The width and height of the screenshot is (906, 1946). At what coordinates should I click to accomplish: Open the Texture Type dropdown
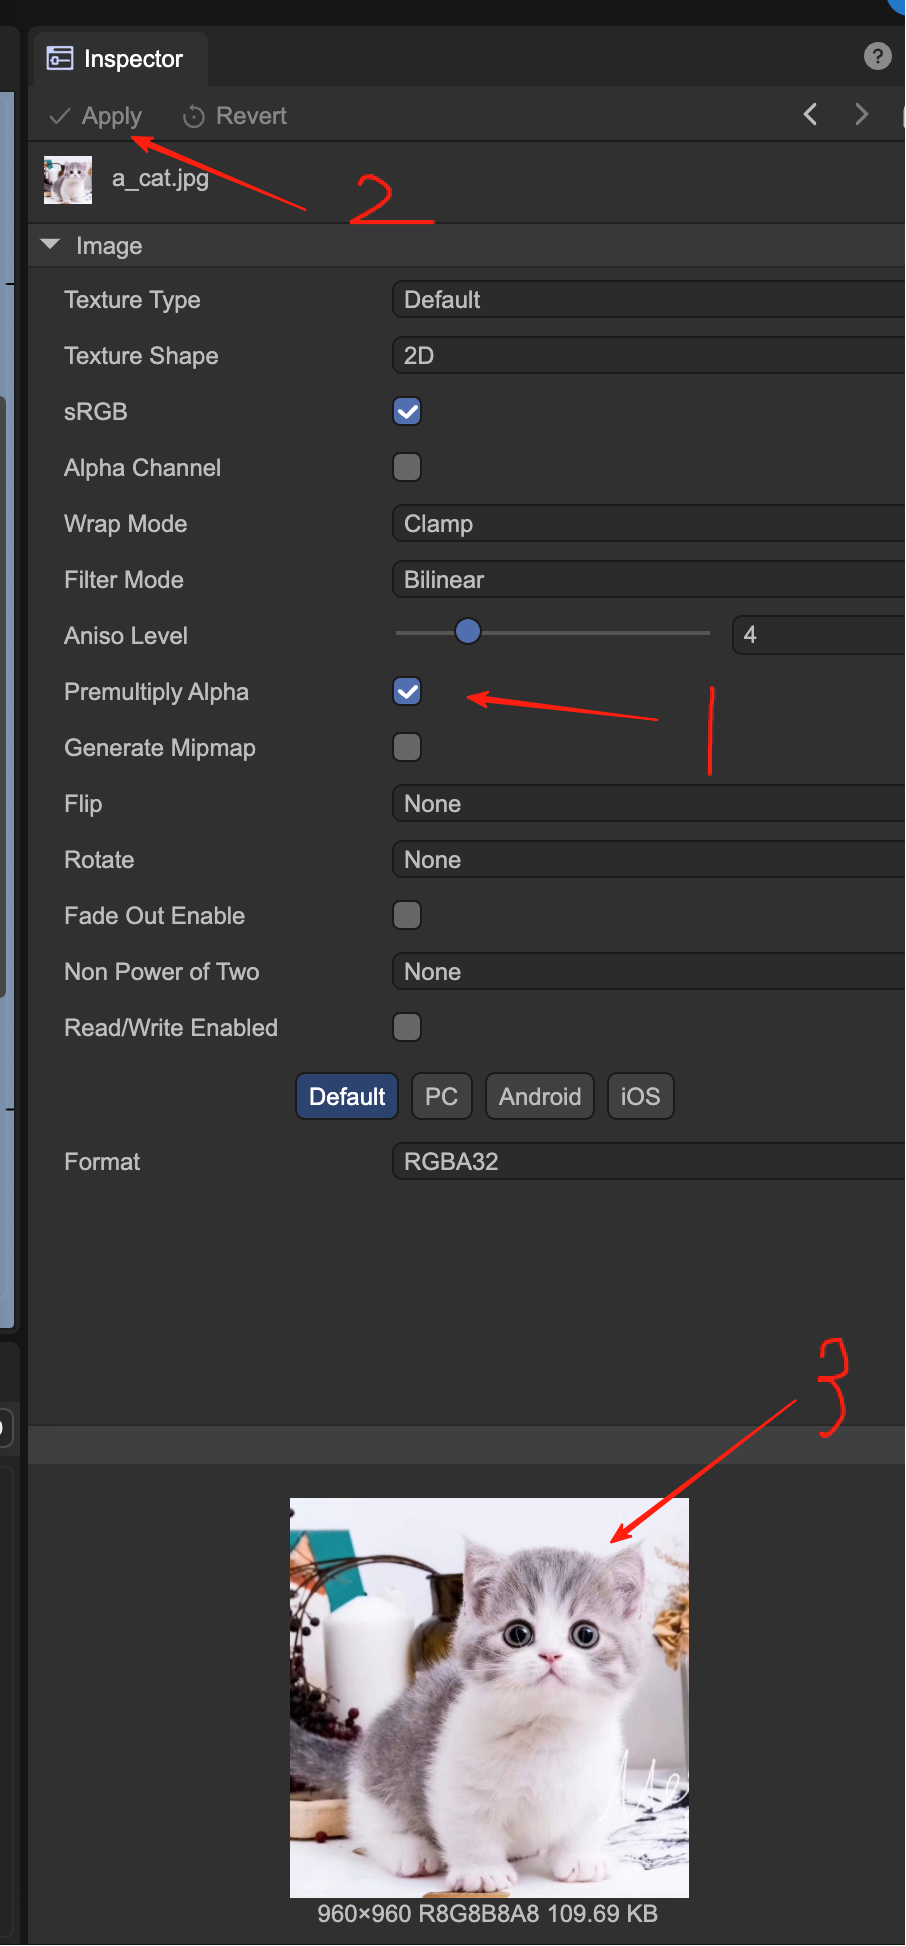coord(648,300)
